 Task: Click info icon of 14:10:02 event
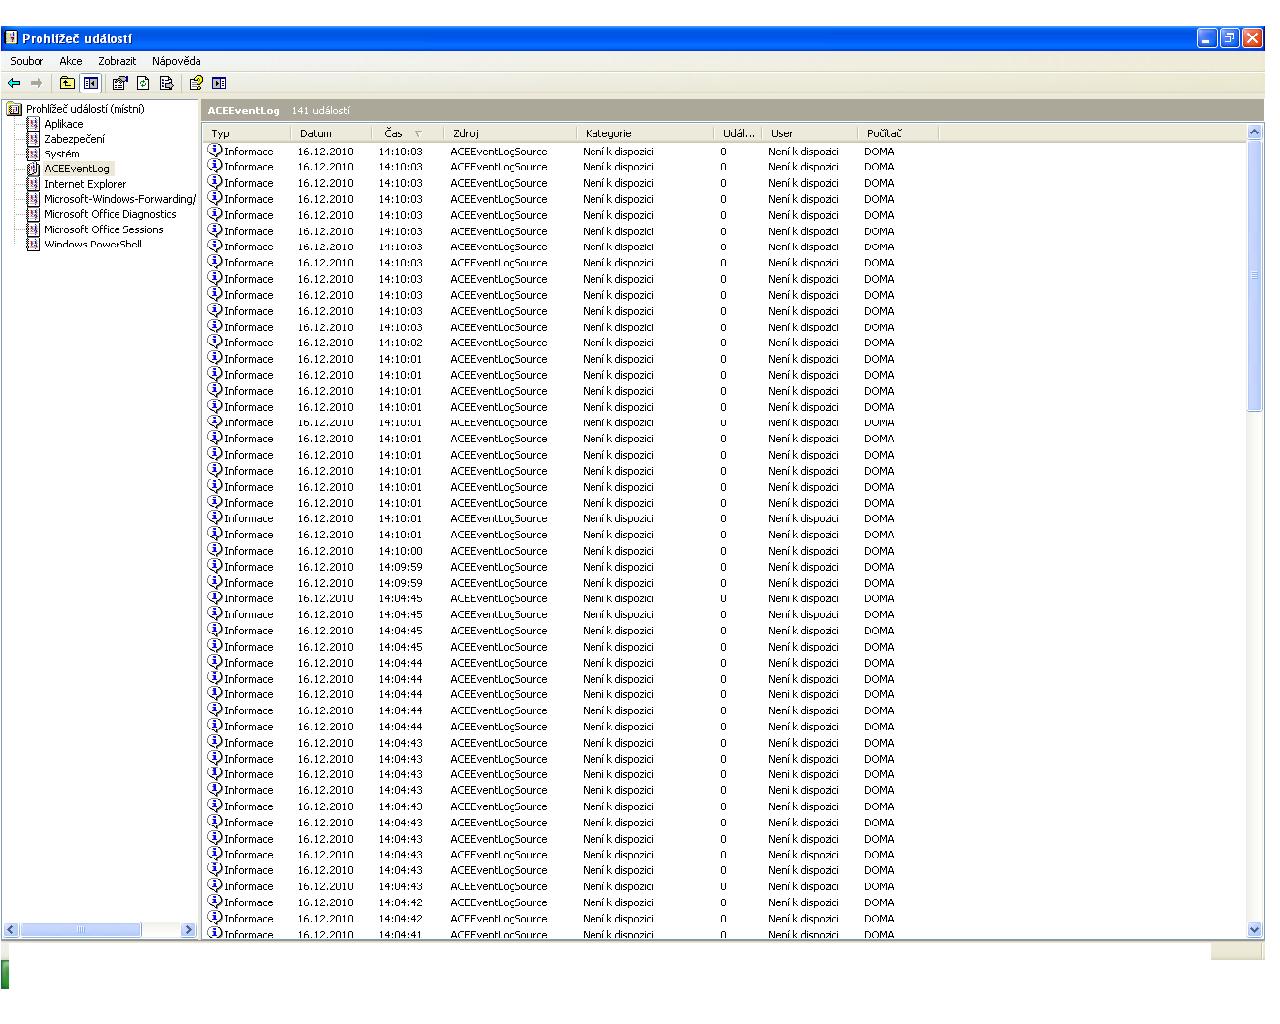(214, 342)
